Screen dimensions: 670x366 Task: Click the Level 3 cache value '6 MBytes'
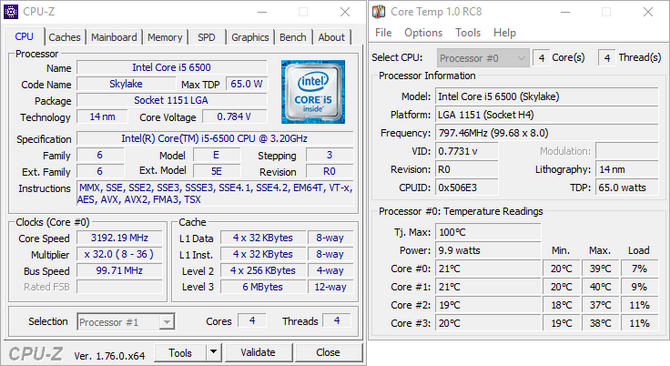(263, 287)
